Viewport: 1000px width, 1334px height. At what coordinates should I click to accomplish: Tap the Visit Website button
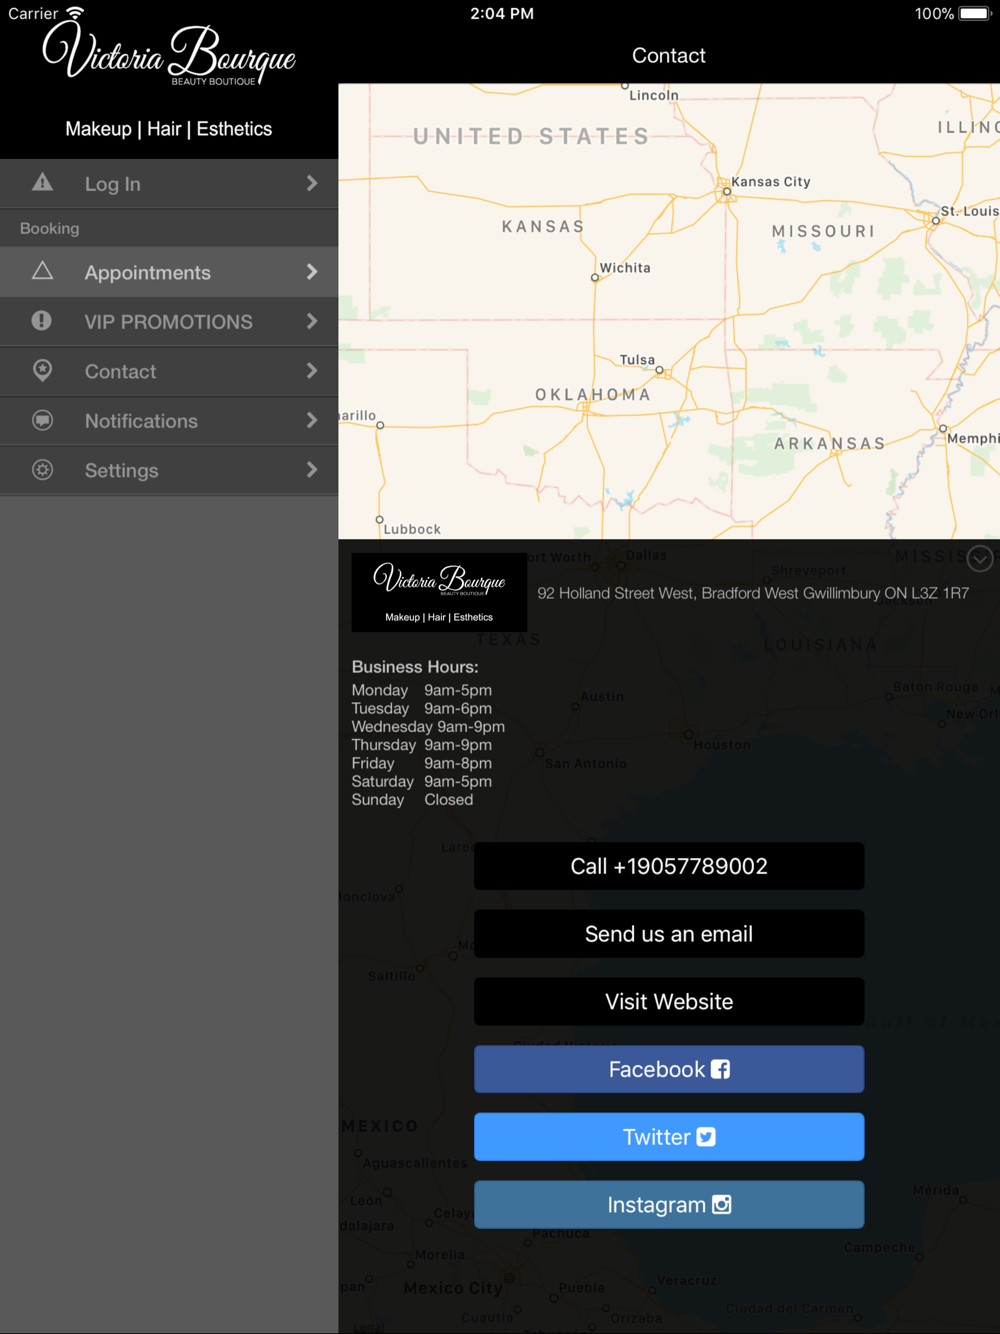coord(669,1001)
